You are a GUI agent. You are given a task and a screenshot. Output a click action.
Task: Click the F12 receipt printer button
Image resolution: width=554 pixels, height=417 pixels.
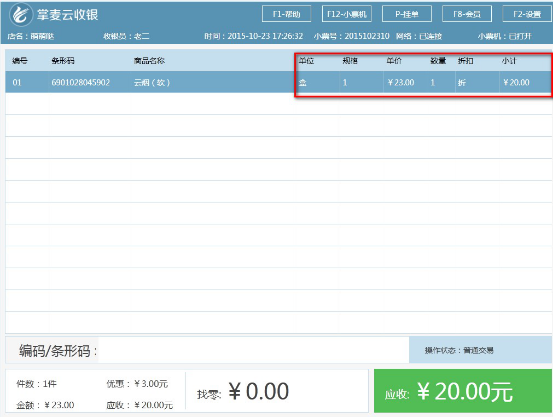click(347, 14)
